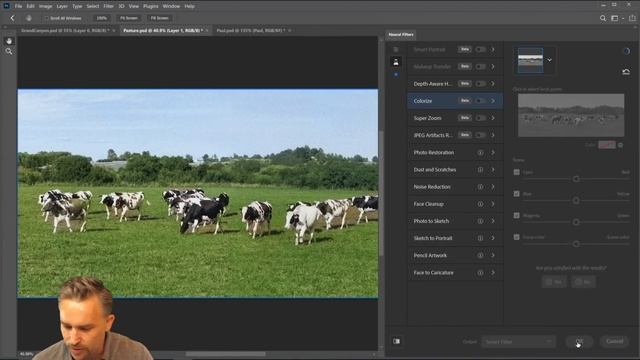Expand the Makeup Transfer filter arrow
The image size is (640, 360).
pos(493,67)
